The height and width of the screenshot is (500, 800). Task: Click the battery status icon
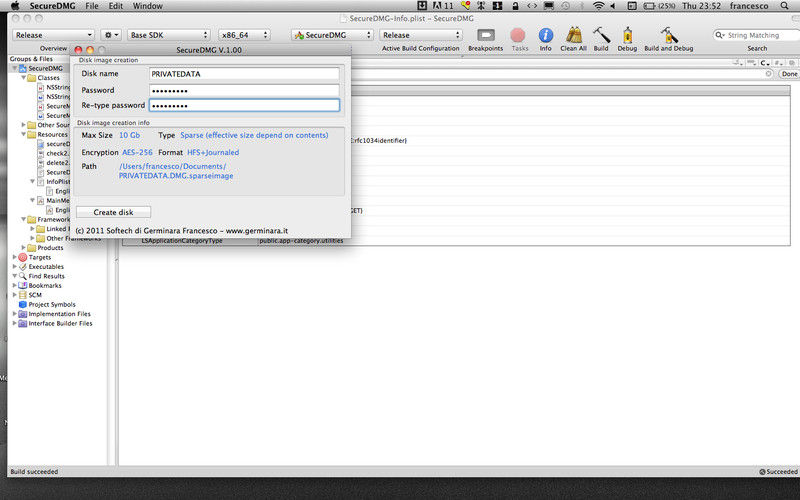pos(659,6)
